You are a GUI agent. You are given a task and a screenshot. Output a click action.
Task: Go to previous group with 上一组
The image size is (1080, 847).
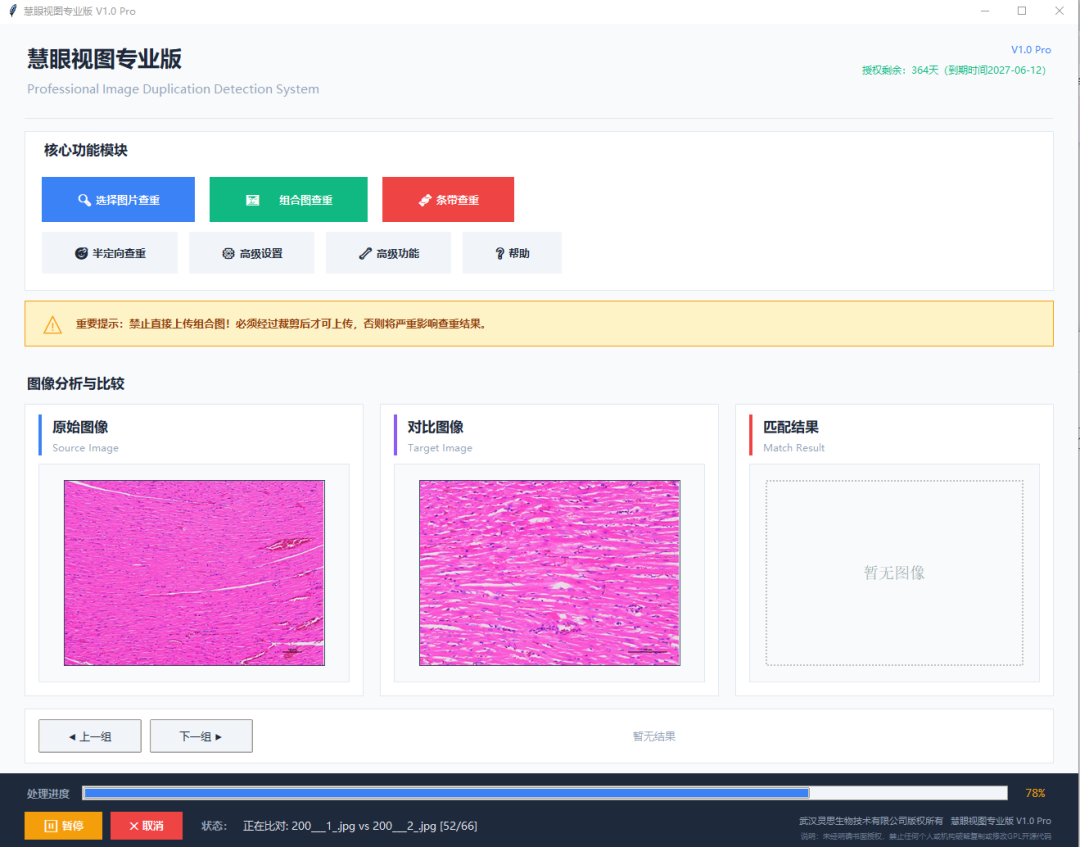[x=90, y=736]
